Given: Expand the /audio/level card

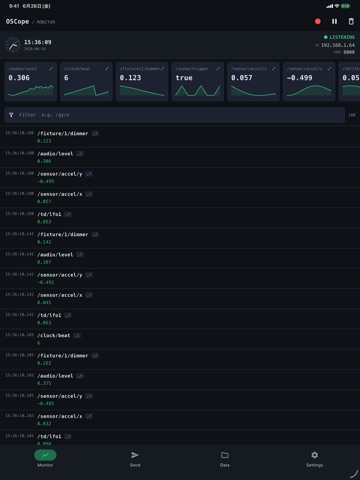Looking at the screenshot, I should click(51, 69).
